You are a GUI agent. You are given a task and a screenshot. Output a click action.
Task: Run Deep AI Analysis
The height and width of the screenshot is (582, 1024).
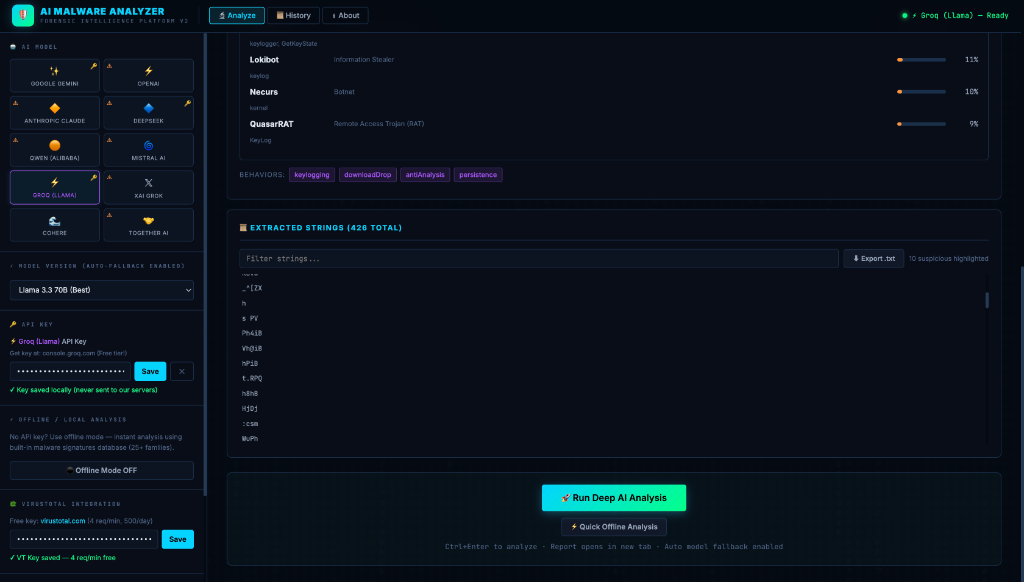(614, 498)
